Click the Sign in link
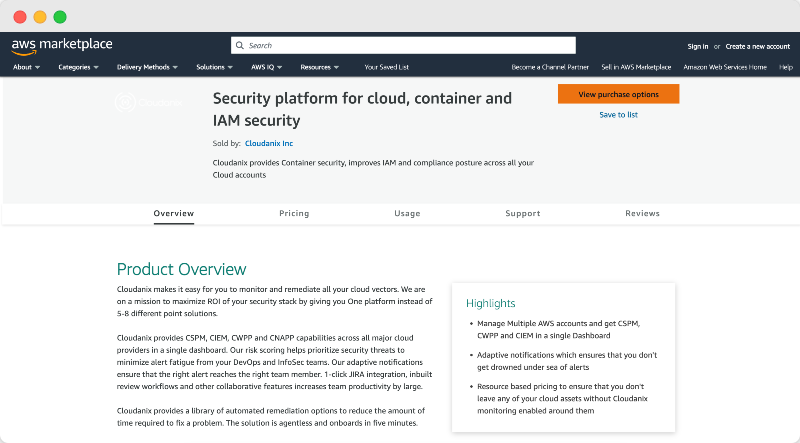 pyautogui.click(x=697, y=46)
